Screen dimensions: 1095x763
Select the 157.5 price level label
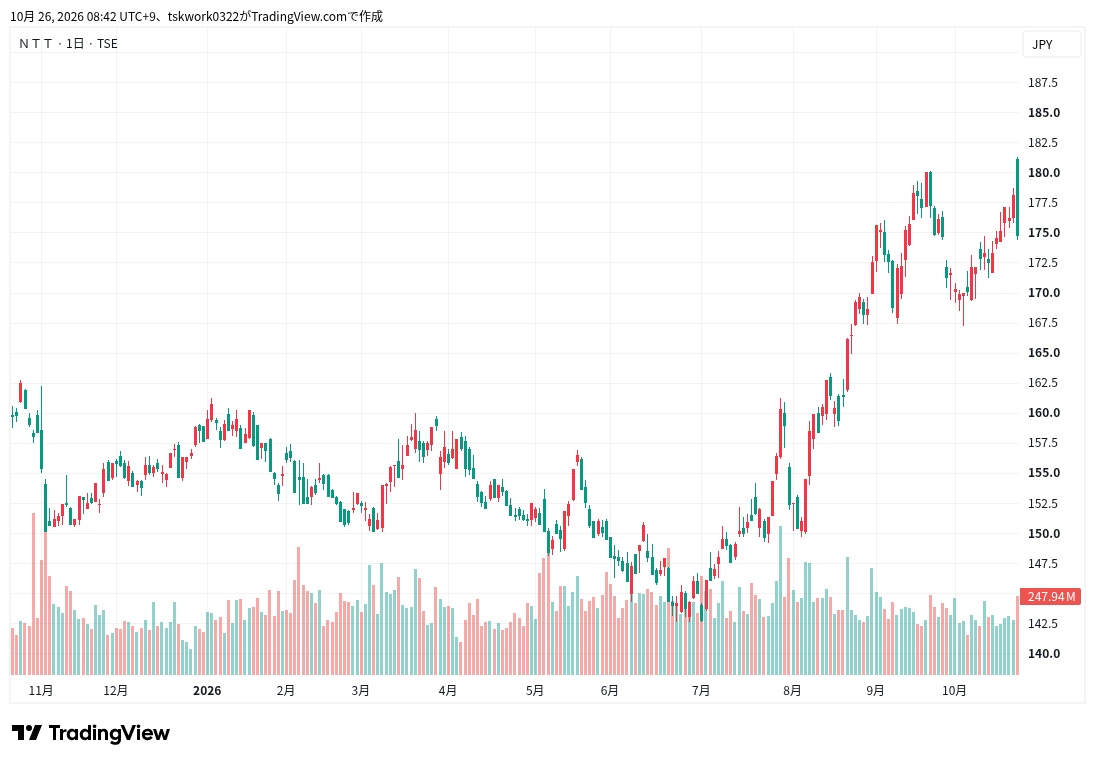tap(1043, 443)
